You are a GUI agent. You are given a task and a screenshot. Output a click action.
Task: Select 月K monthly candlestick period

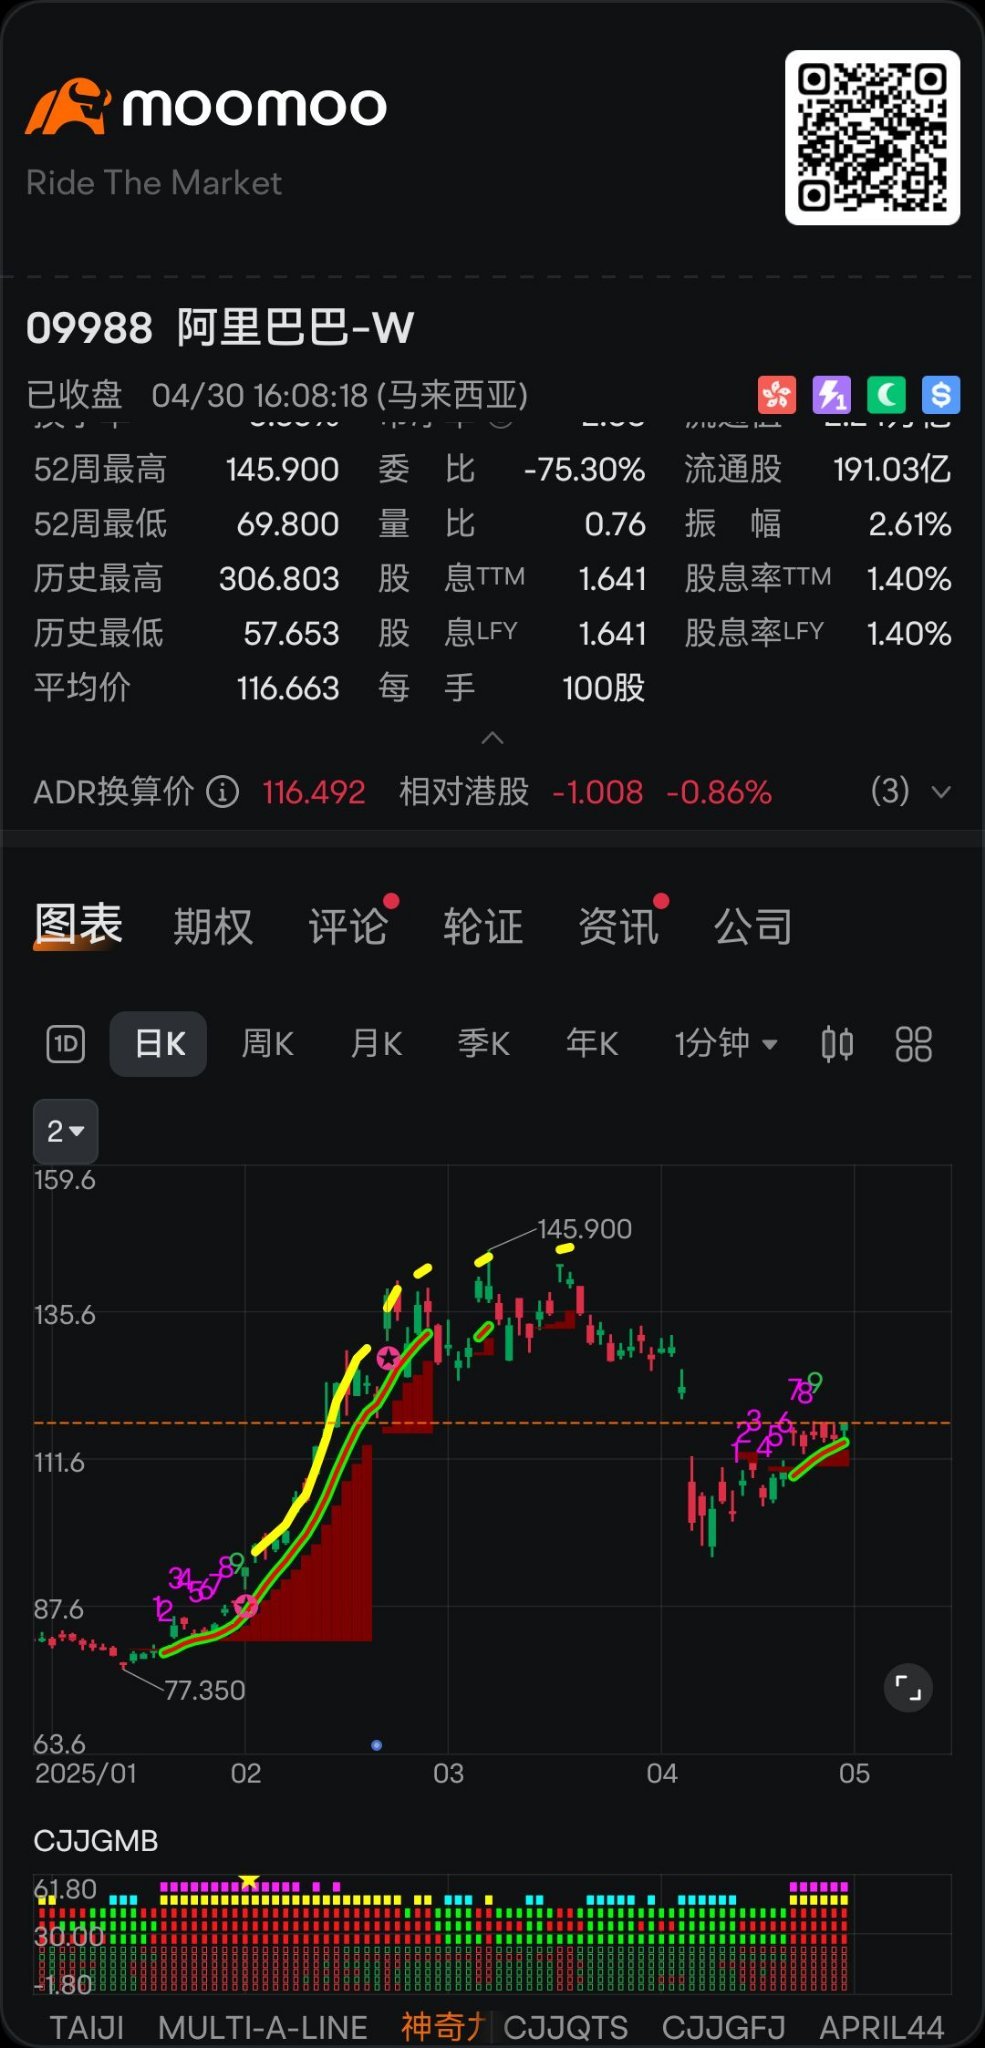pos(376,1044)
